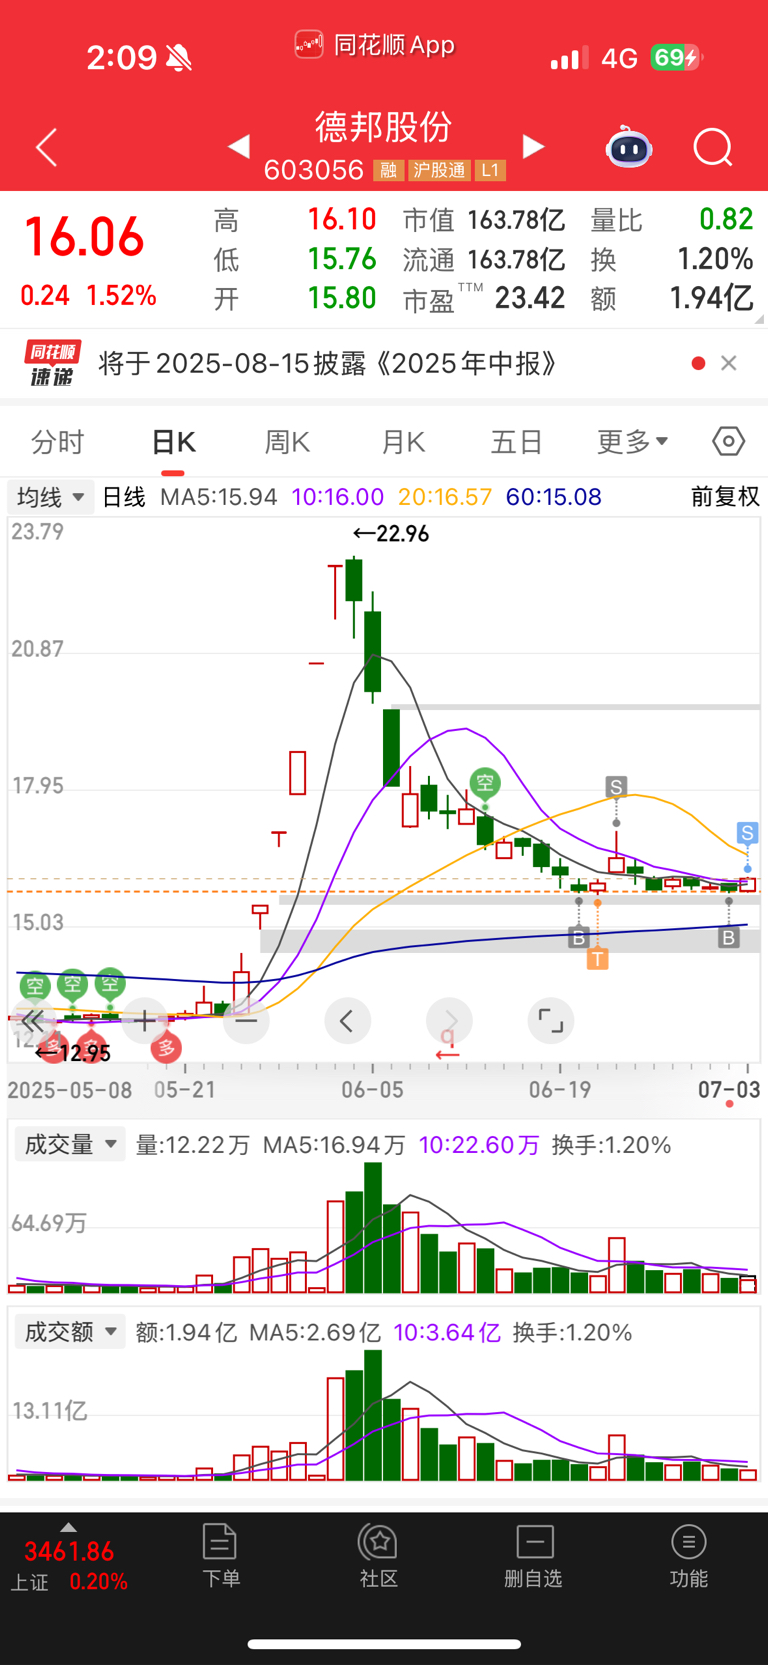This screenshot has height=1665, width=769.
Task: Tap the 换 1.20% turnover value
Action: point(672,259)
